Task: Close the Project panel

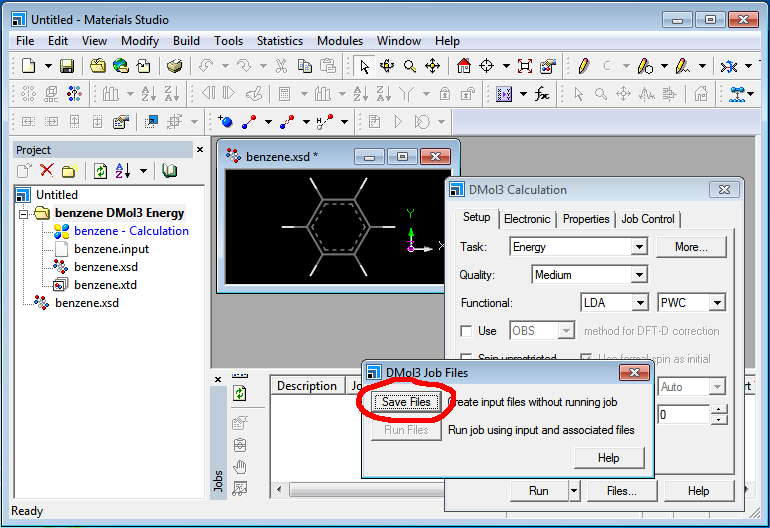Action: click(x=200, y=149)
